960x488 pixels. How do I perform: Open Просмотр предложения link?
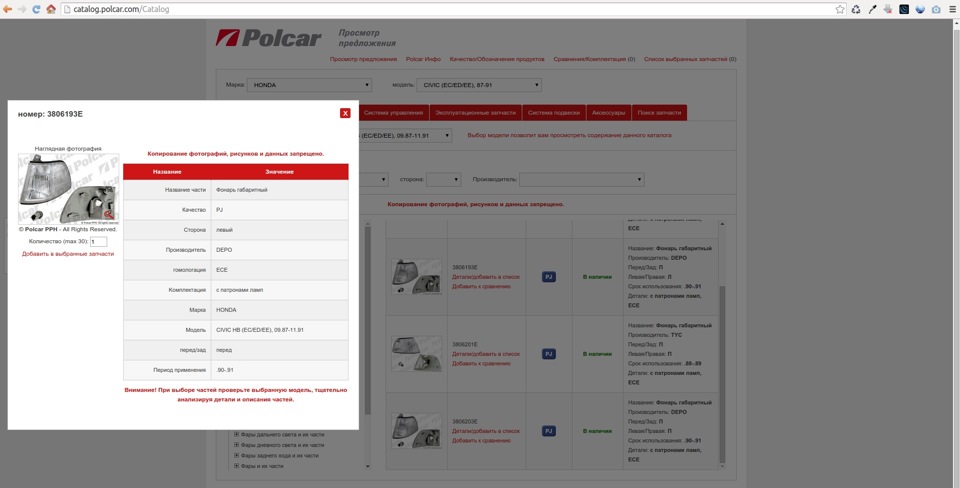point(363,59)
